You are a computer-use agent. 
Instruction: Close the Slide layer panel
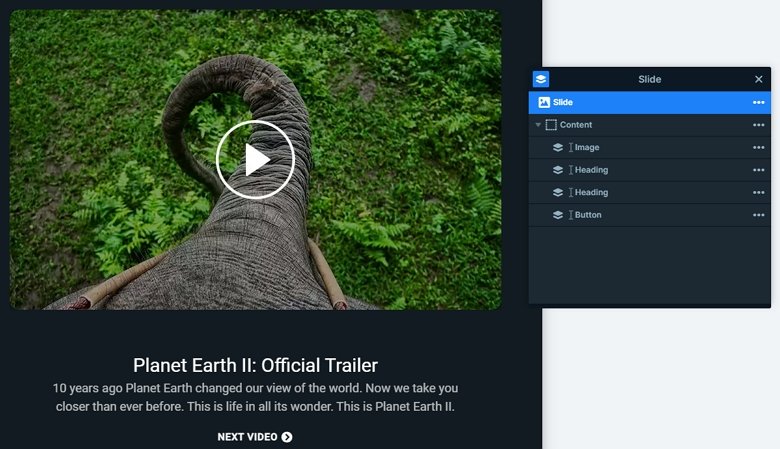[x=759, y=79]
